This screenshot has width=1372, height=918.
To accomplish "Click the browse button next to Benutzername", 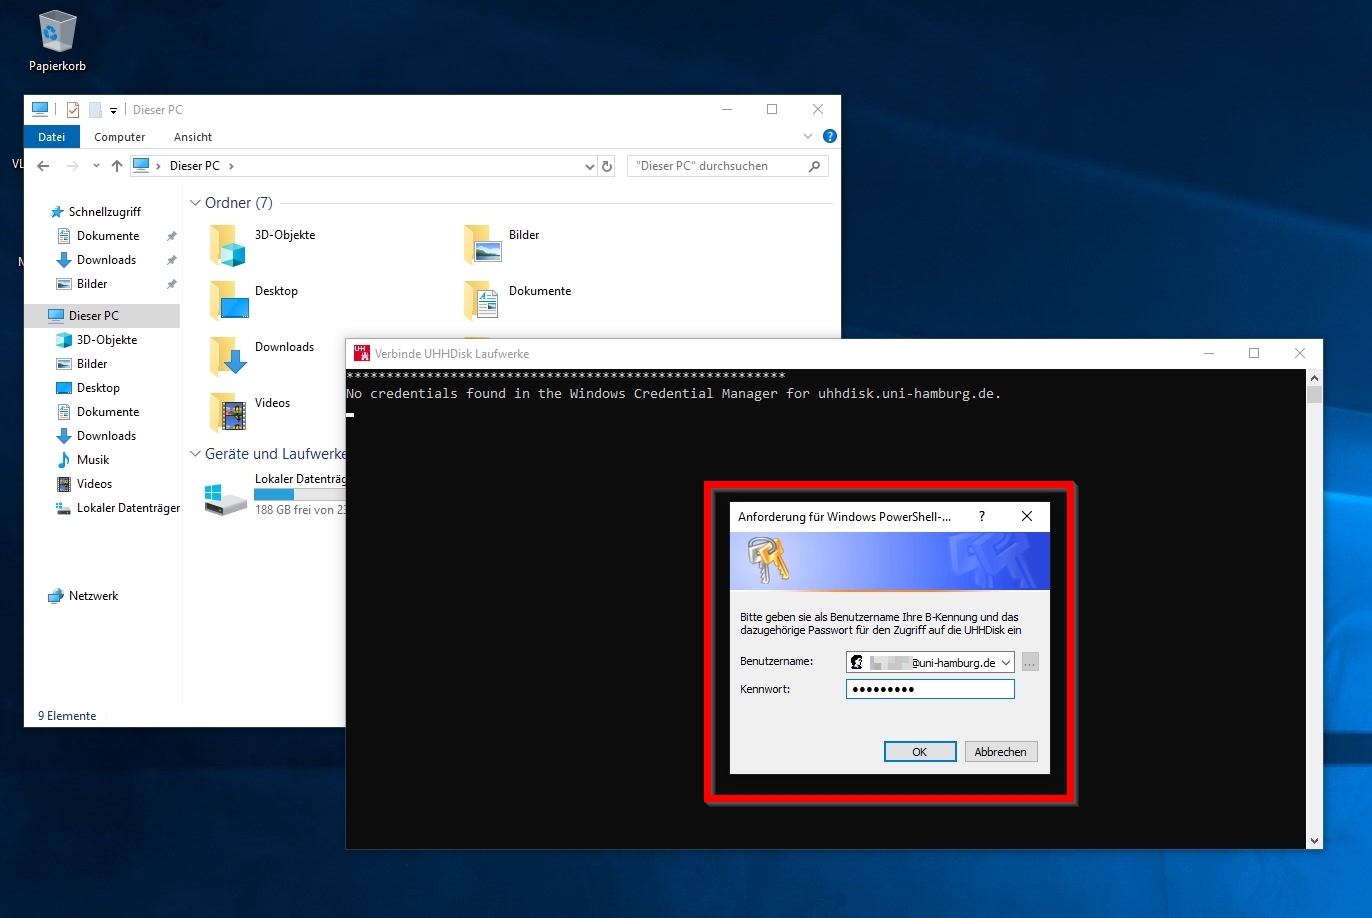I will pos(1030,662).
